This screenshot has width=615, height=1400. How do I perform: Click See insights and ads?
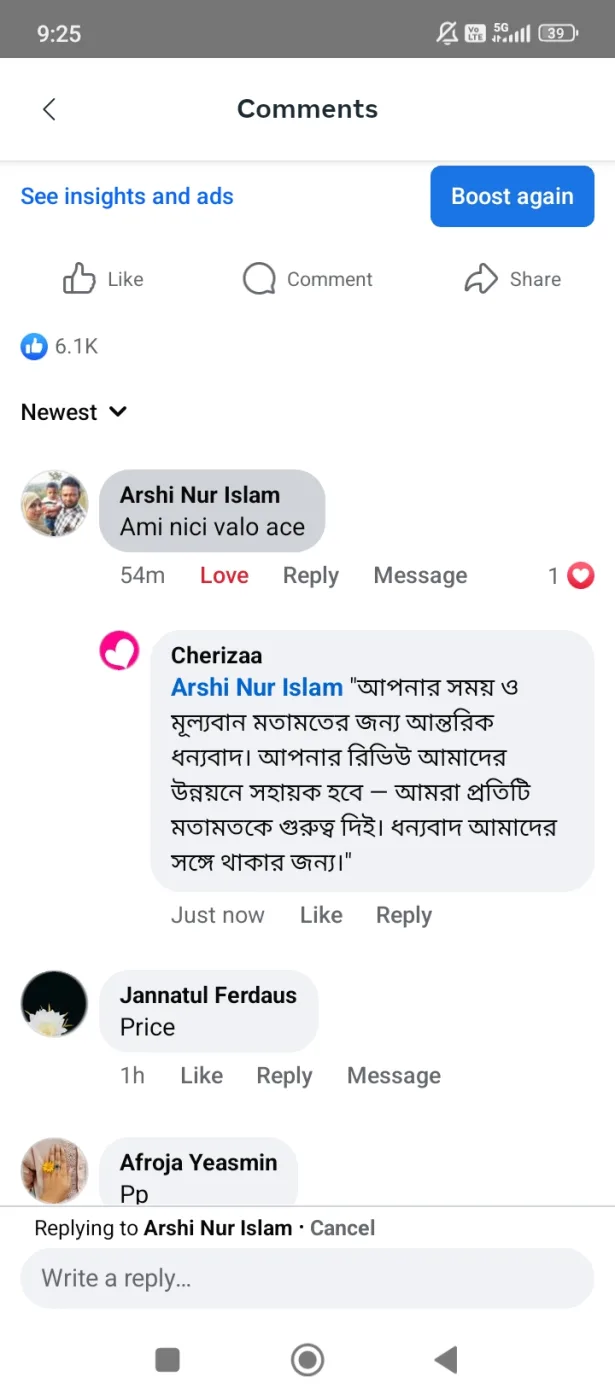coord(127,196)
